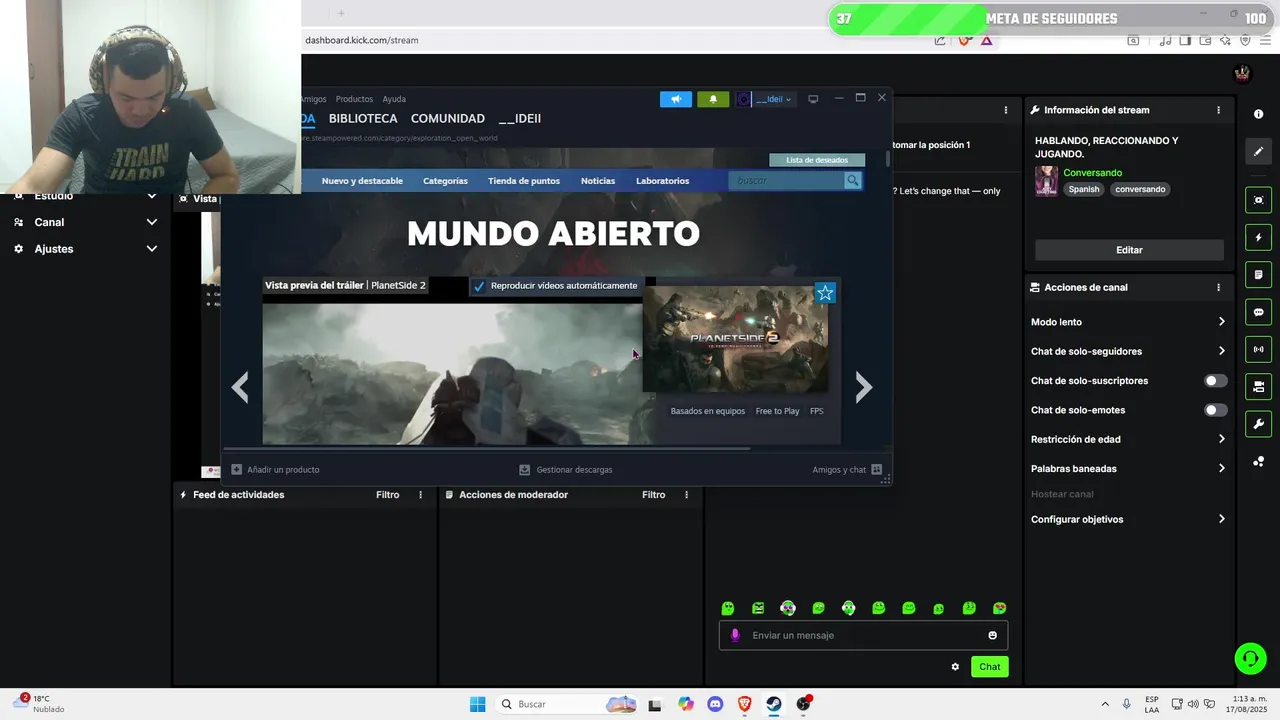This screenshot has height=720, width=1280.
Task: Click the green Chat send button
Action: (x=989, y=667)
